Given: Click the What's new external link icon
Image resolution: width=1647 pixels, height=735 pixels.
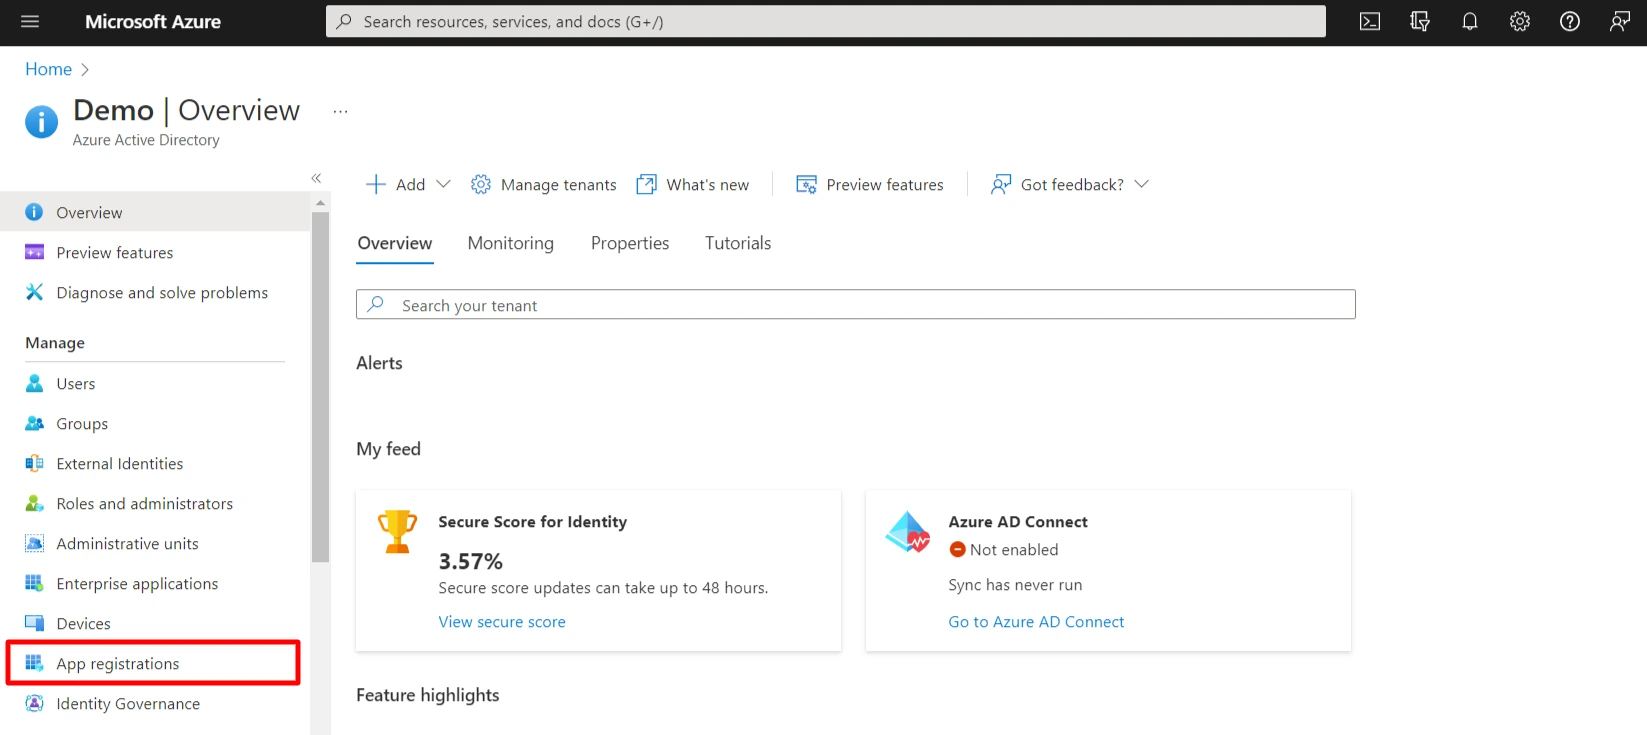Looking at the screenshot, I should [x=647, y=184].
